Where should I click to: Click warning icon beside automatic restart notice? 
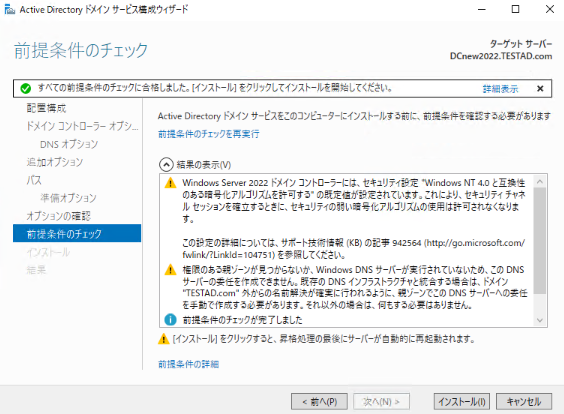(x=164, y=339)
